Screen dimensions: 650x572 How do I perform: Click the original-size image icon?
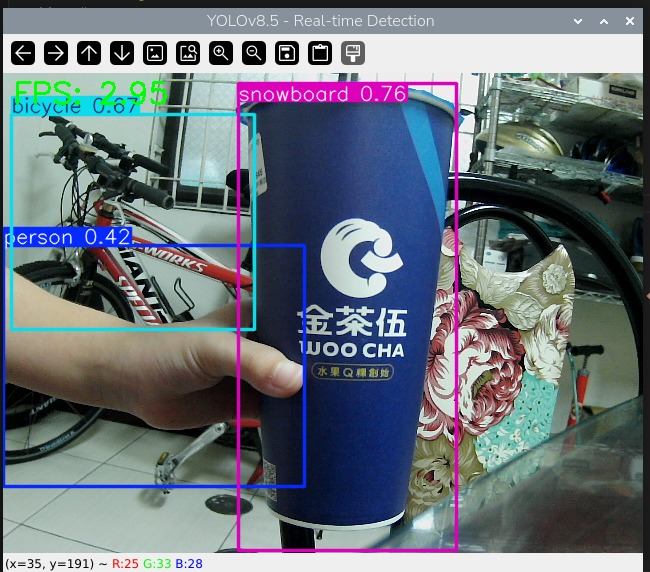[x=188, y=53]
